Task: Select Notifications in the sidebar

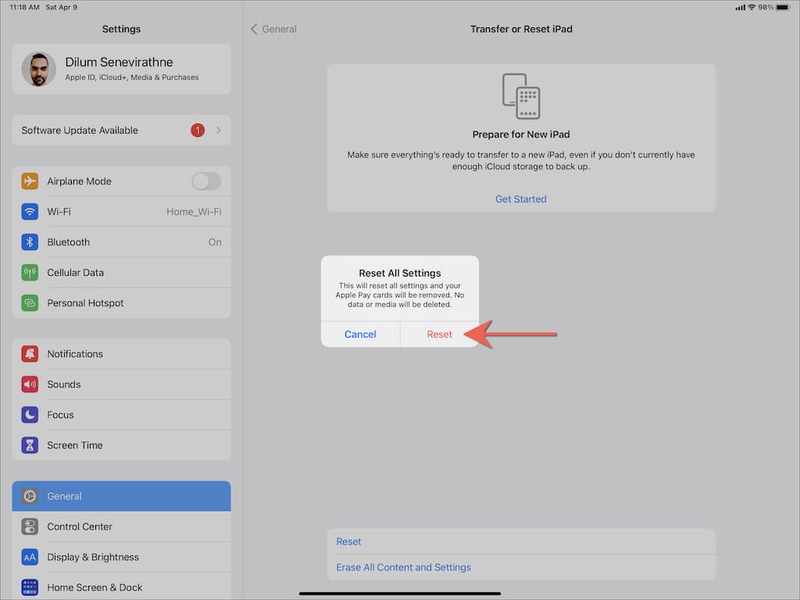Action: [121, 354]
